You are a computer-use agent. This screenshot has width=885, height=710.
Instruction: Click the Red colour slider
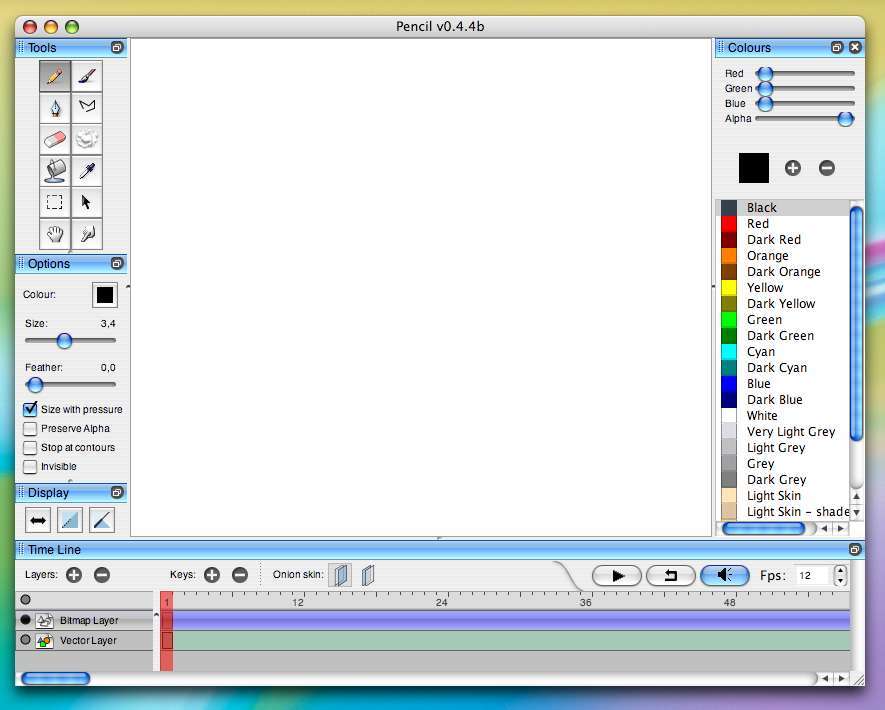[x=805, y=73]
